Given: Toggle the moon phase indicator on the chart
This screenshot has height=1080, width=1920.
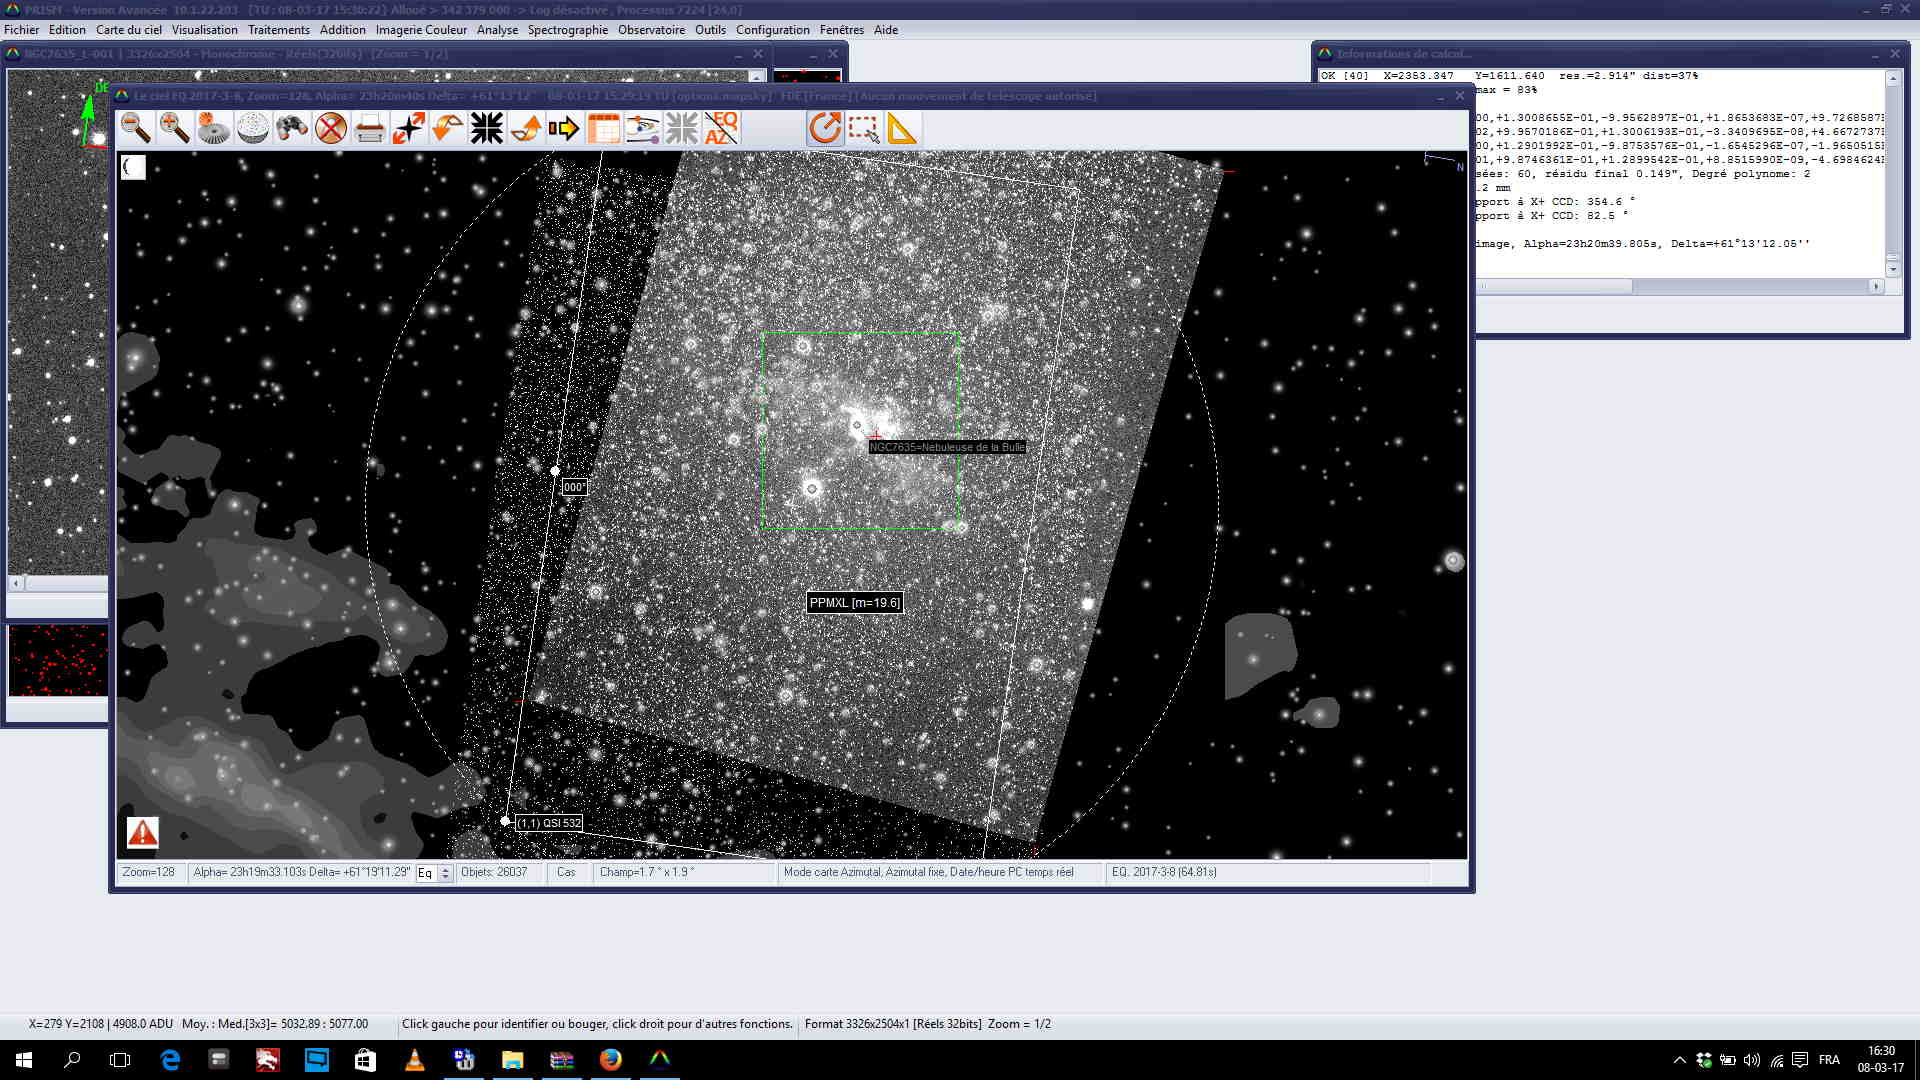Looking at the screenshot, I should [133, 167].
